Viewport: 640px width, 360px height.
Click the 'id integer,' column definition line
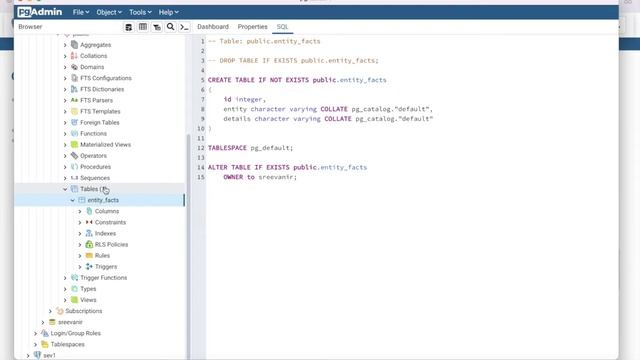pos(244,99)
